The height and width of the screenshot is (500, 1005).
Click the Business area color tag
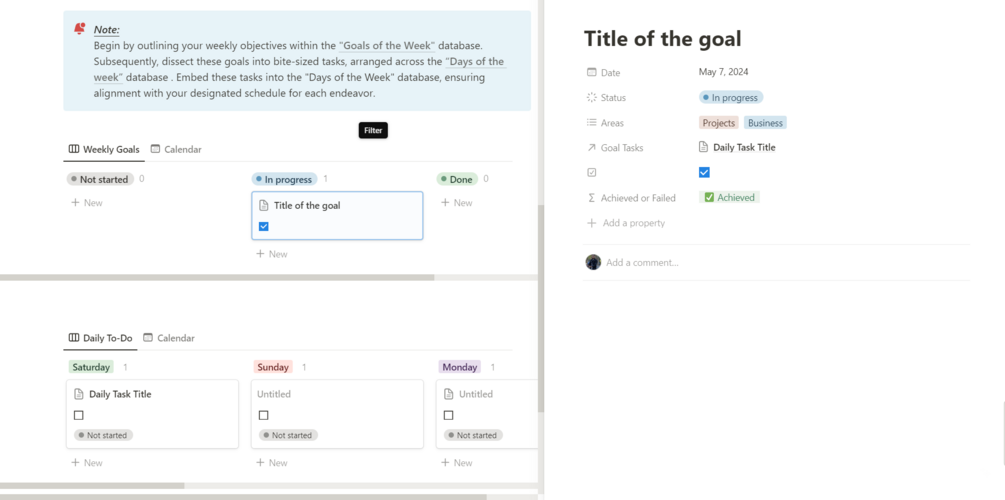(765, 123)
